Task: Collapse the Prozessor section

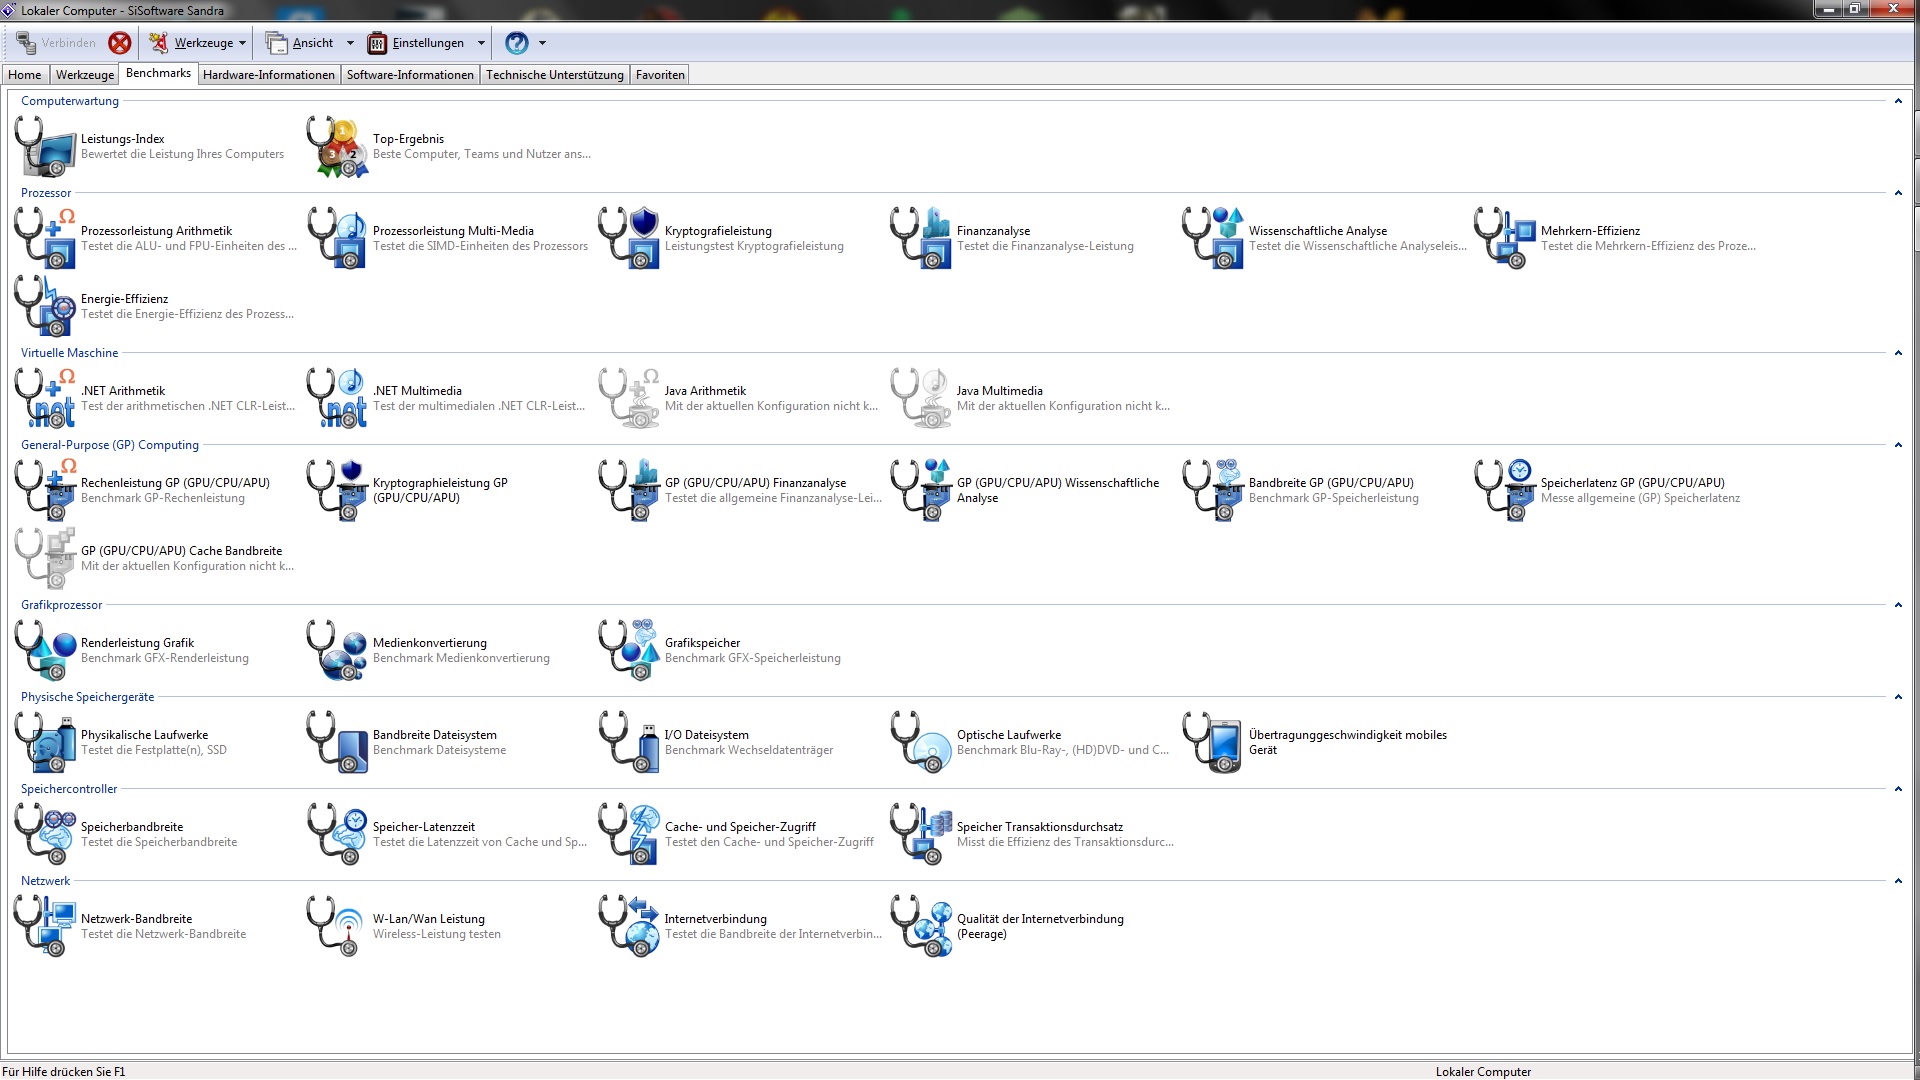Action: (x=1897, y=193)
